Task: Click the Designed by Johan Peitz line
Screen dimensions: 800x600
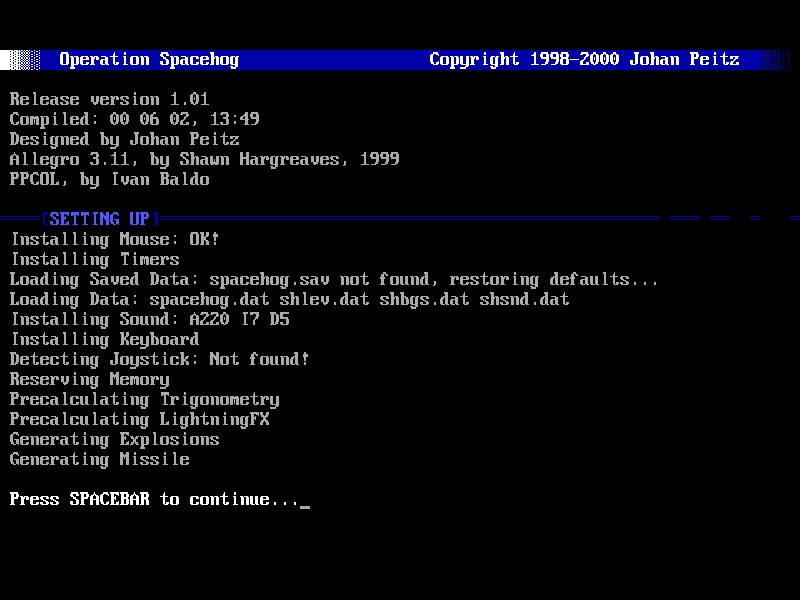Action: [124, 140]
